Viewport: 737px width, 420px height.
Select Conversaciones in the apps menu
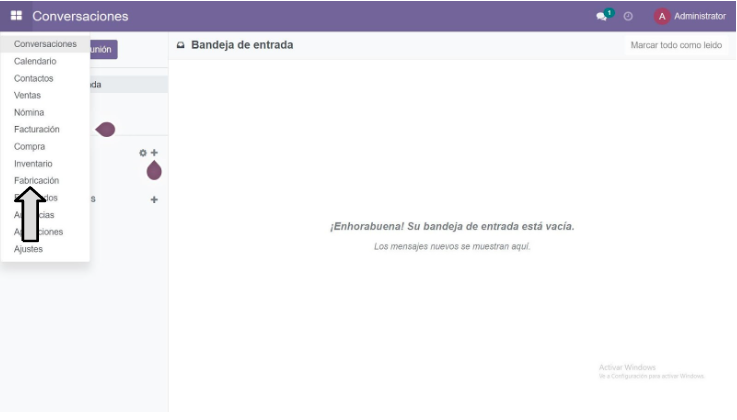point(45,44)
